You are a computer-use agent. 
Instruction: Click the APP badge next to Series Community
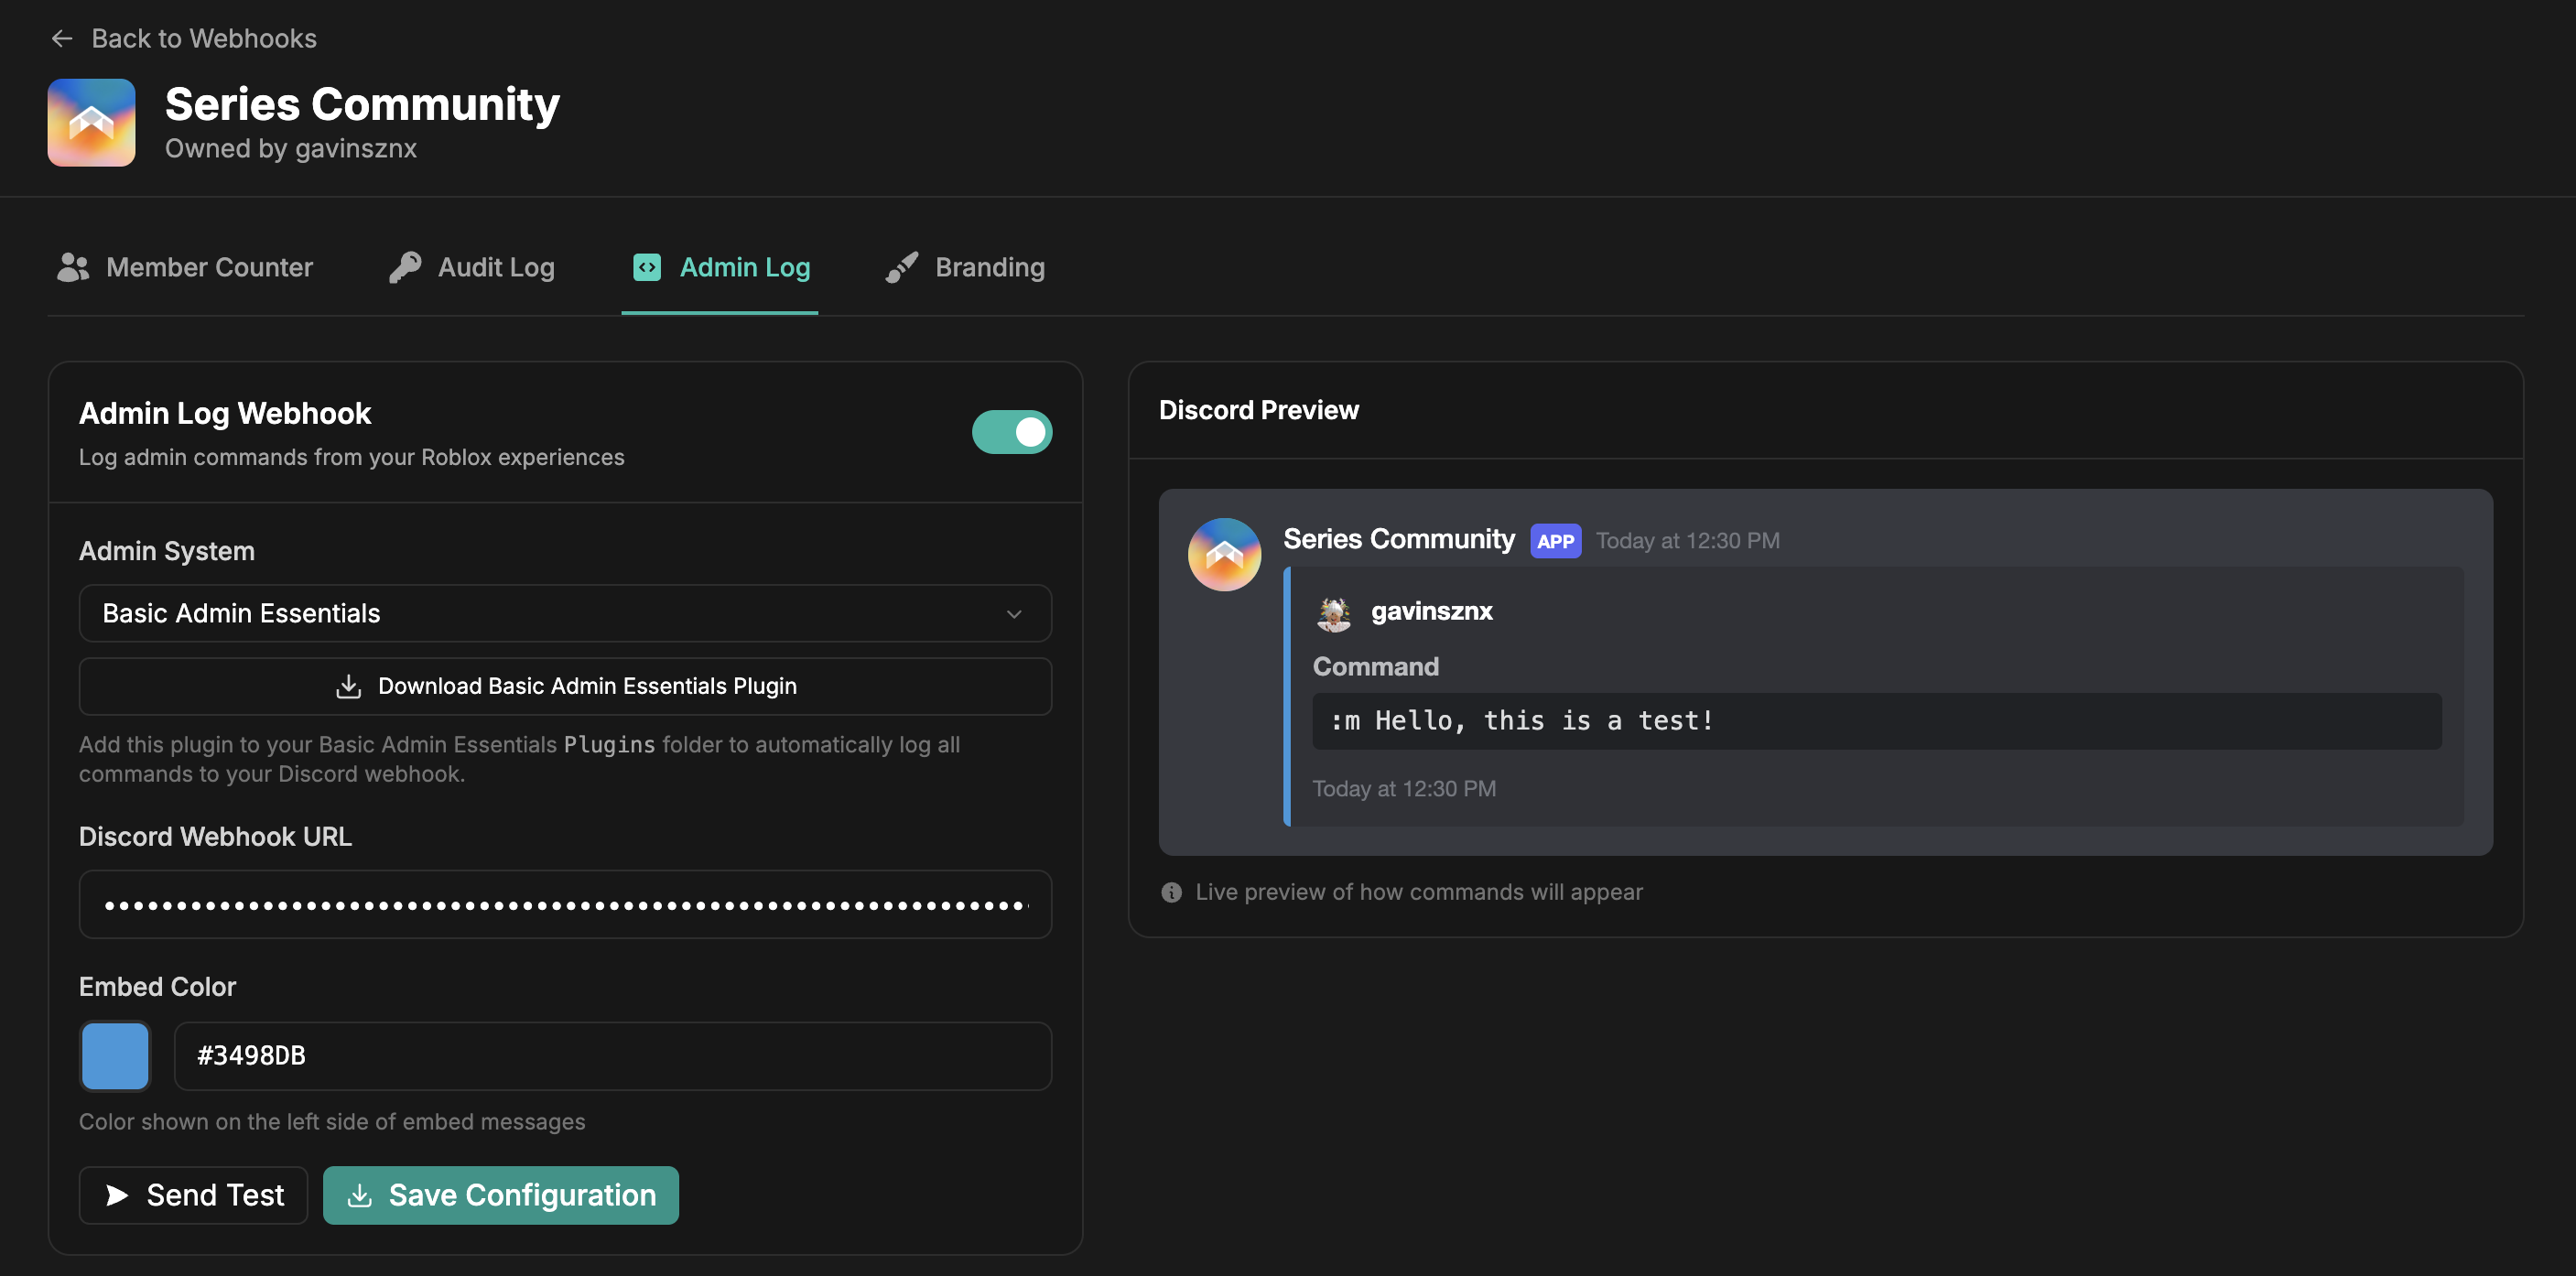1555,541
